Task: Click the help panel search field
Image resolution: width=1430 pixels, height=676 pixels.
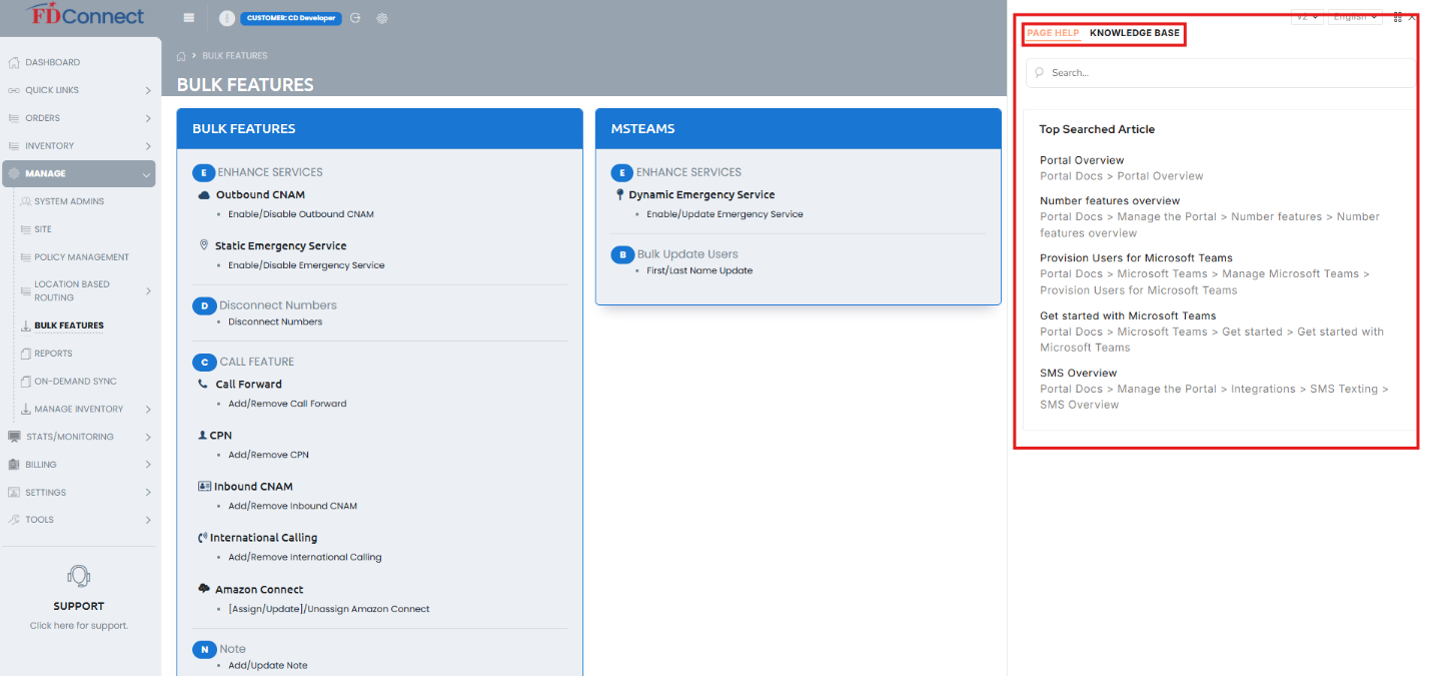Action: (1220, 72)
